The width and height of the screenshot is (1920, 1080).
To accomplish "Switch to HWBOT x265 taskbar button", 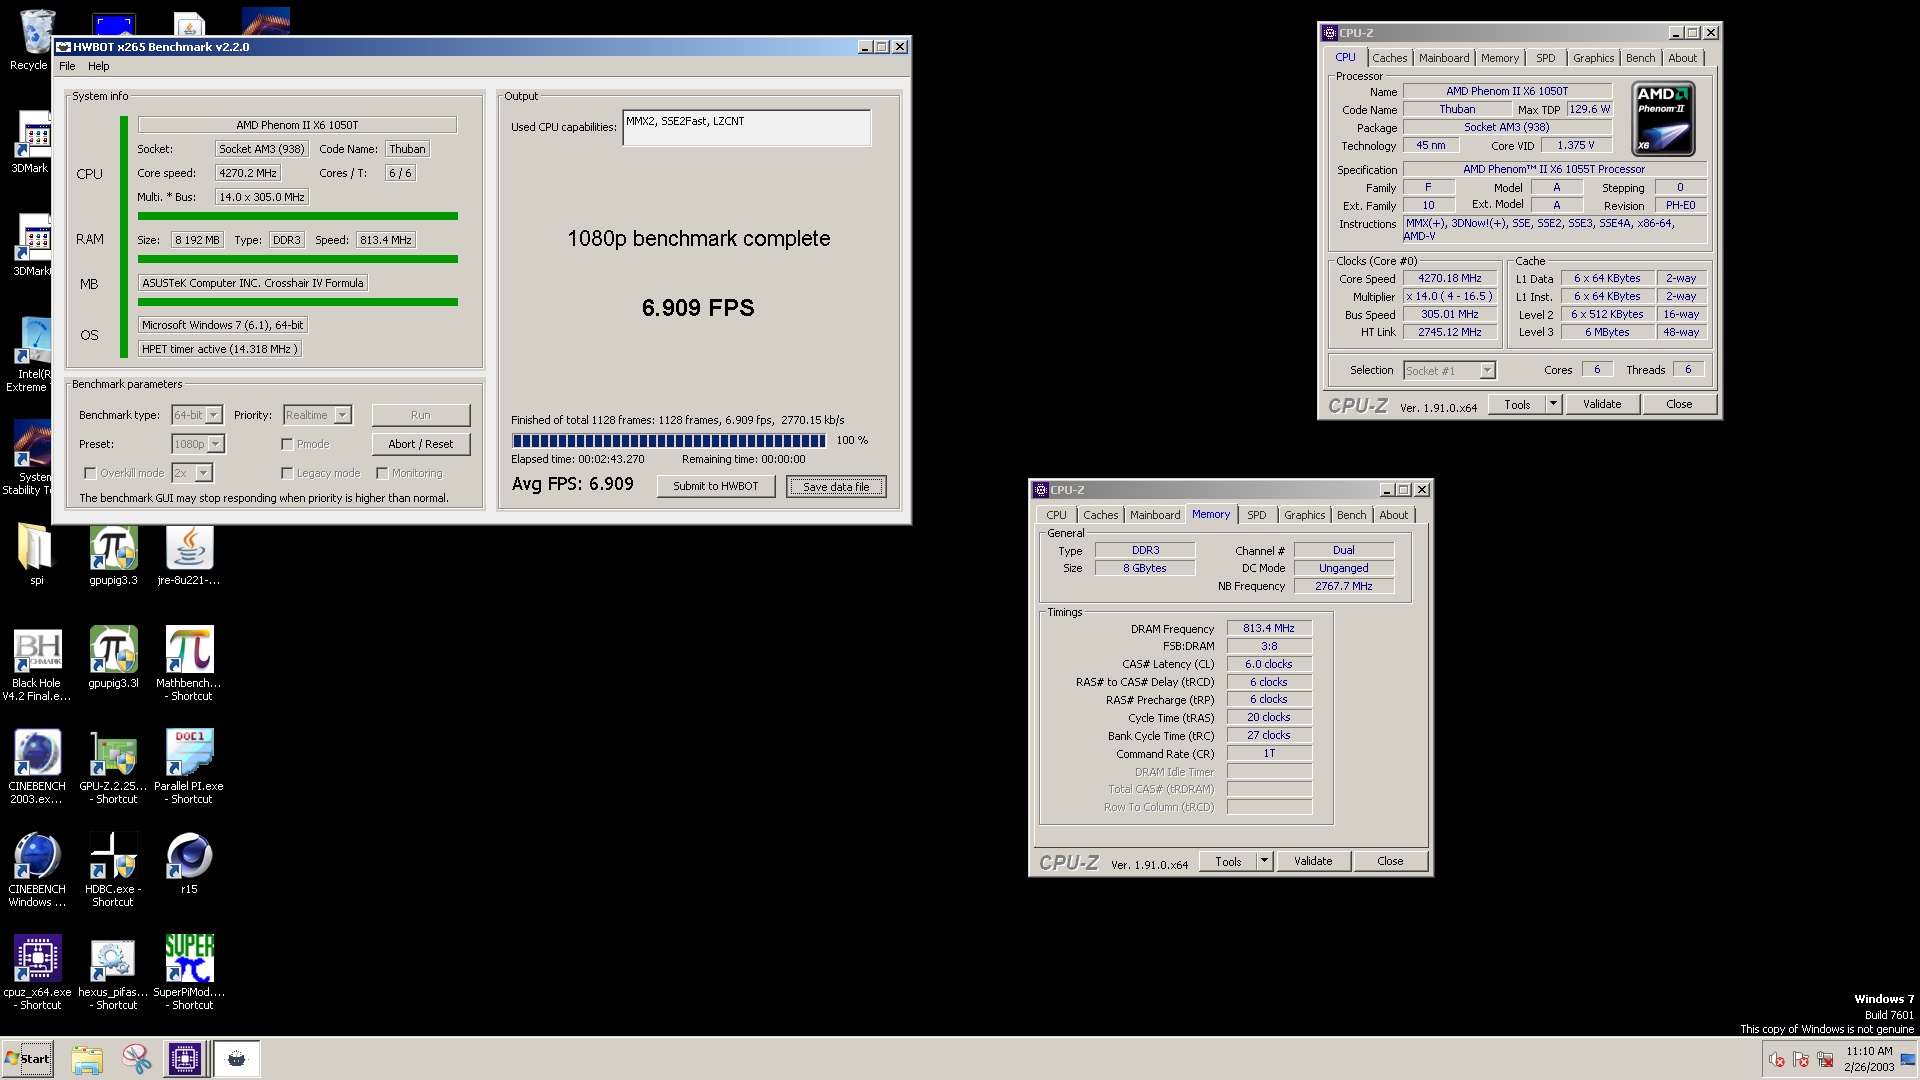I will click(x=237, y=1059).
